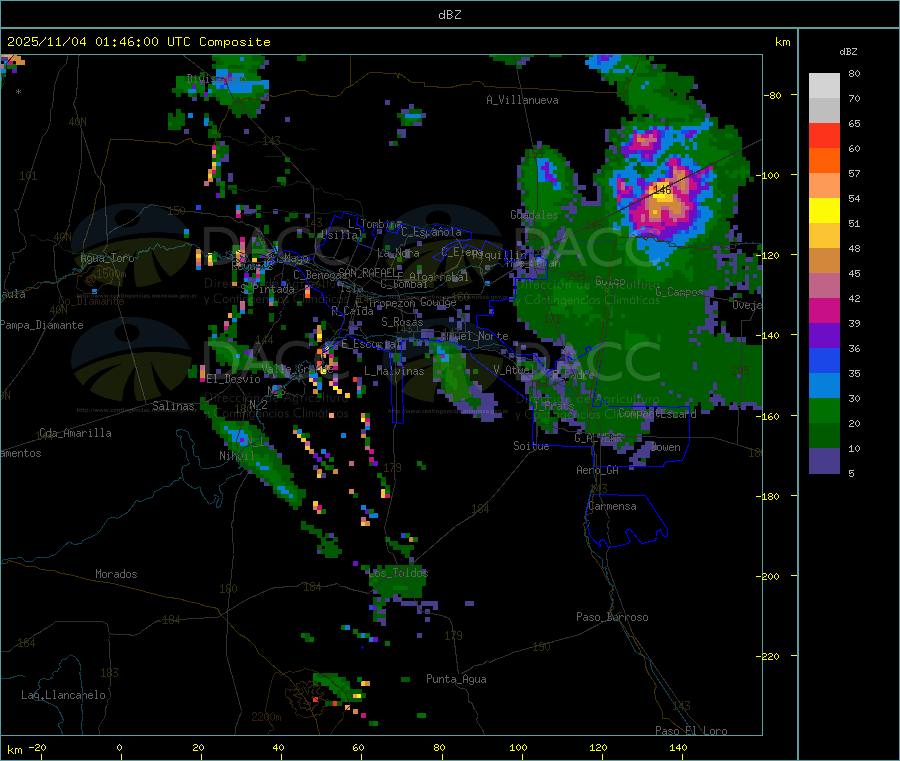Click the 'A_Villanueva' map label

pyautogui.click(x=522, y=100)
